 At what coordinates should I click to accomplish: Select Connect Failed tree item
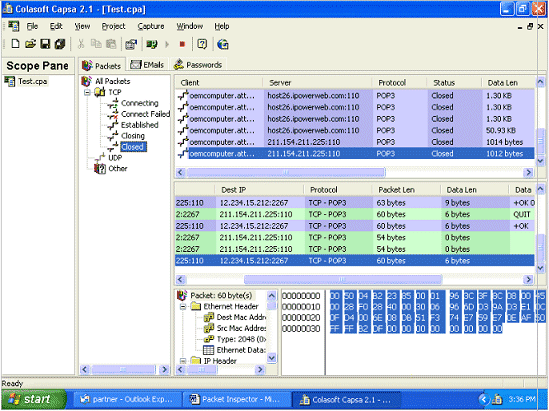(145, 114)
